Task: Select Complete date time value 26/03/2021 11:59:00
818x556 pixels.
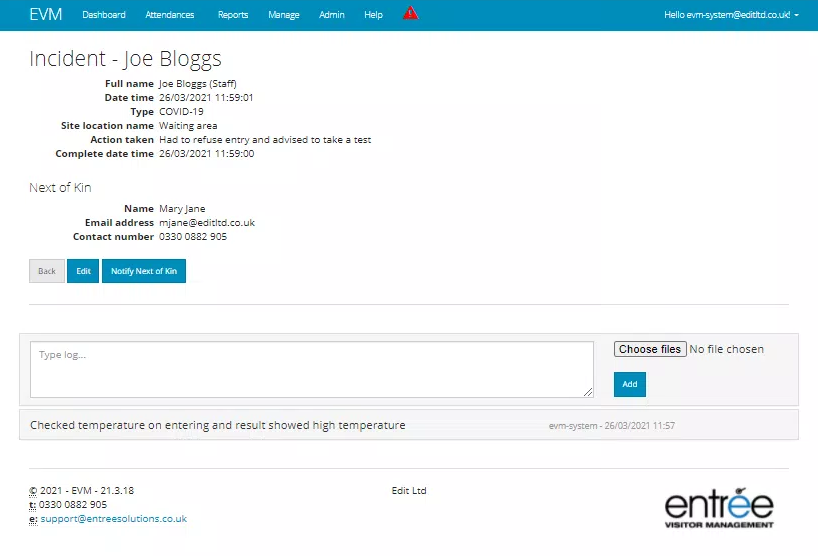Action: 207,154
